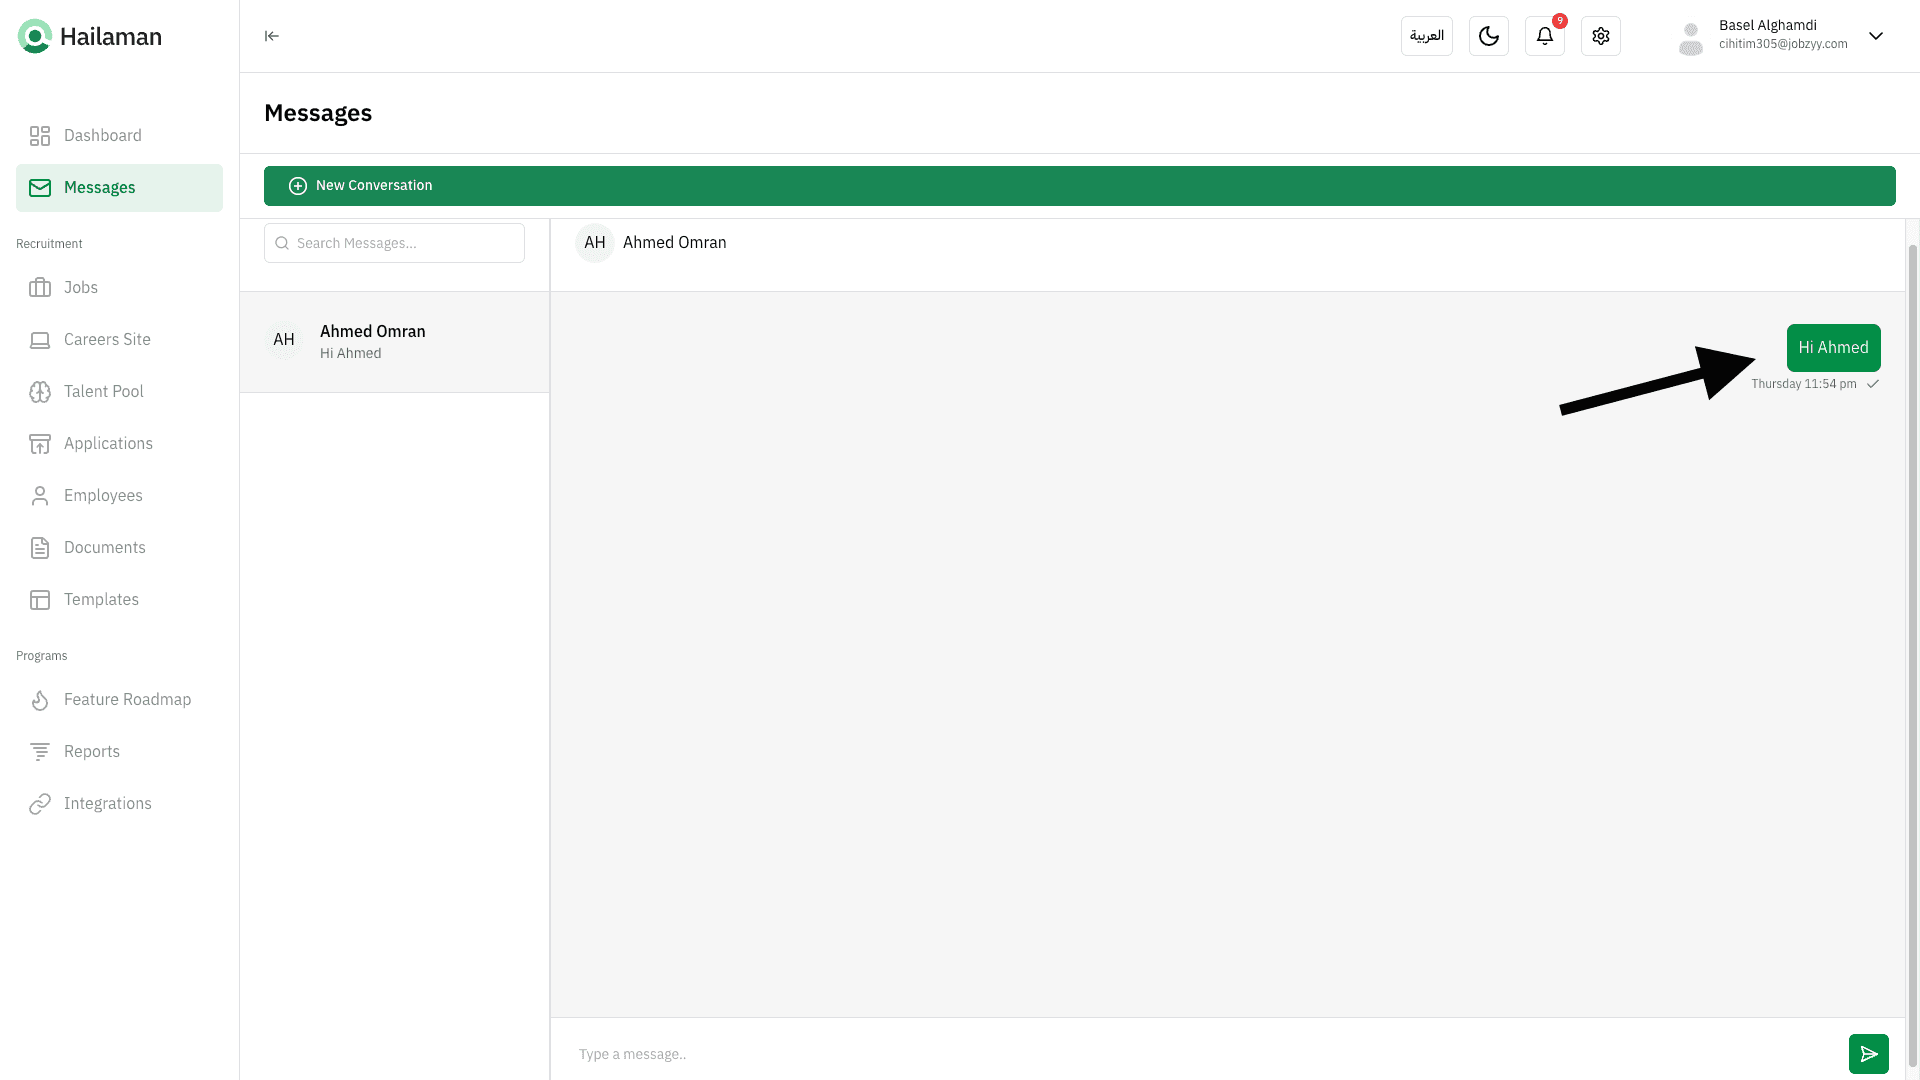
Task: Collapse the sidebar with the arrow icon
Action: click(x=271, y=36)
